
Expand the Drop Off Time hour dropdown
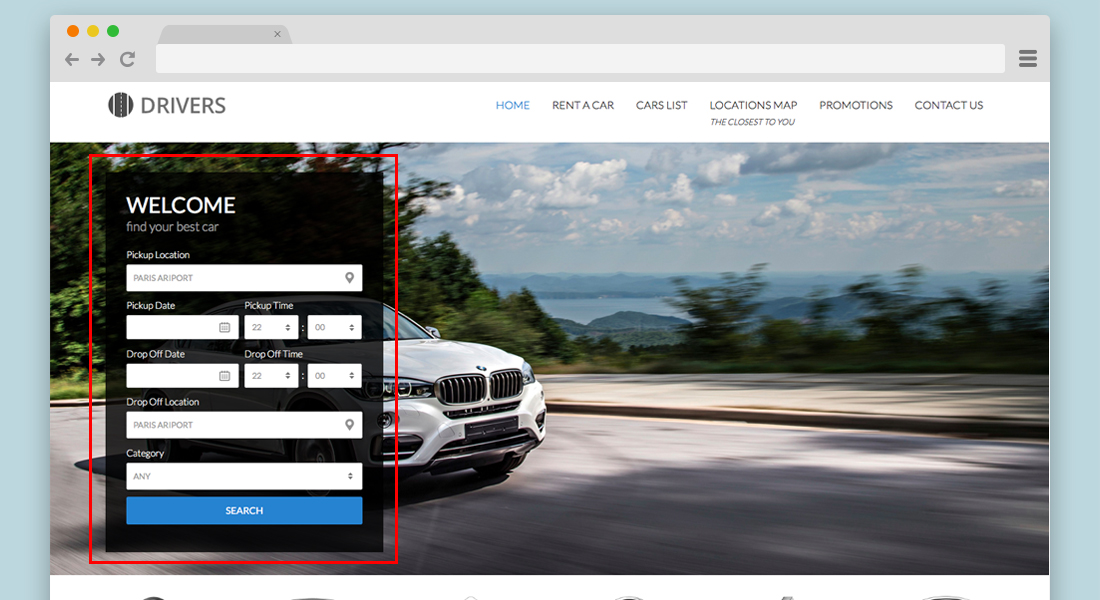[271, 376]
